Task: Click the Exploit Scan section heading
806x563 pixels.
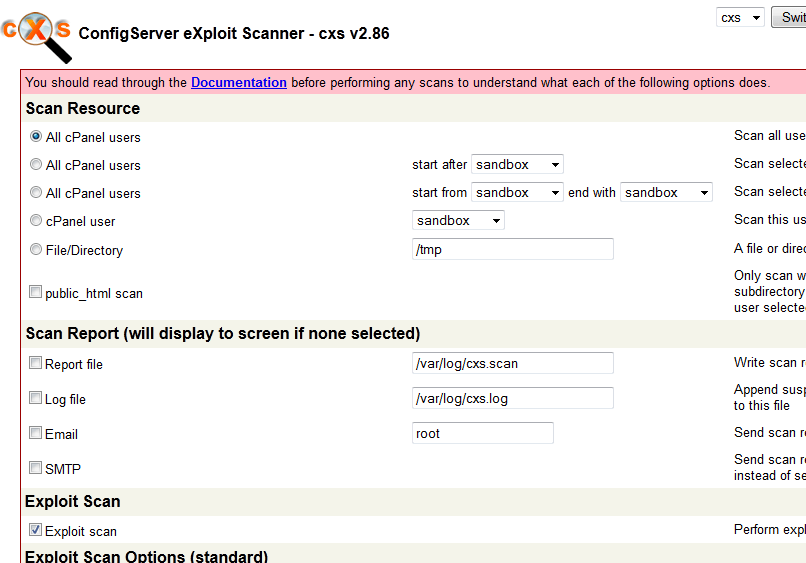Action: 72,501
